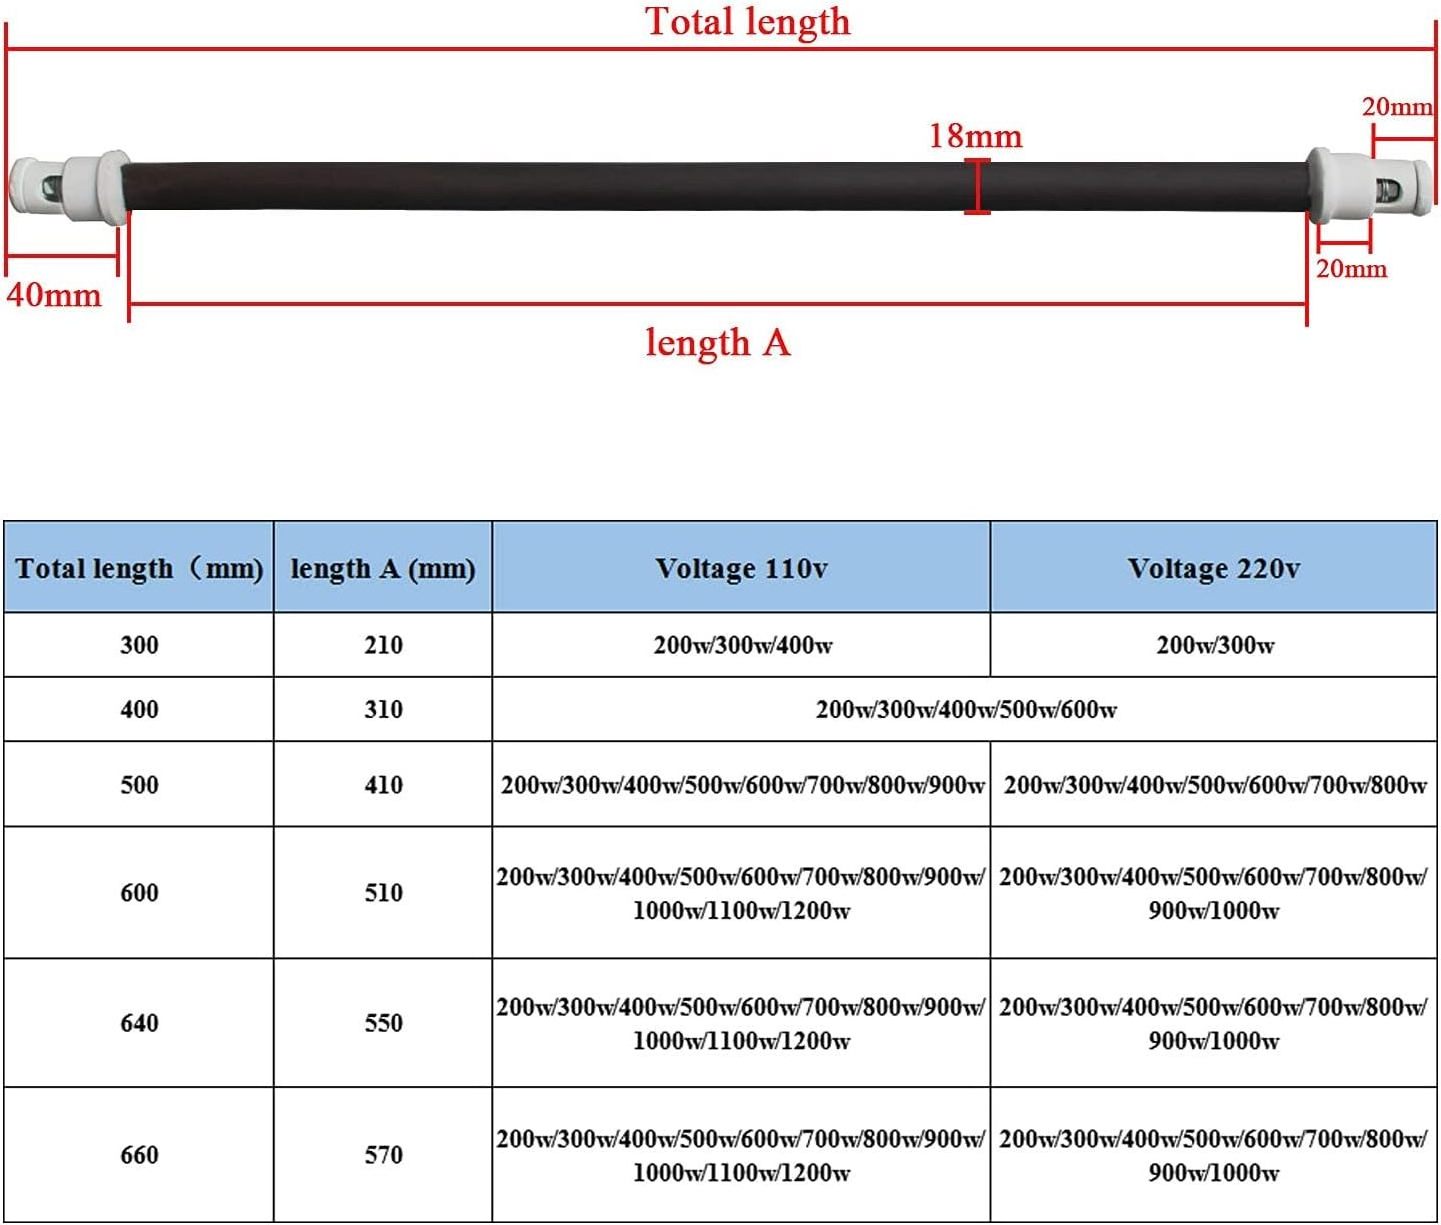The width and height of the screenshot is (1441, 1225).
Task: Click the length A cell 210
Action: pos(383,645)
